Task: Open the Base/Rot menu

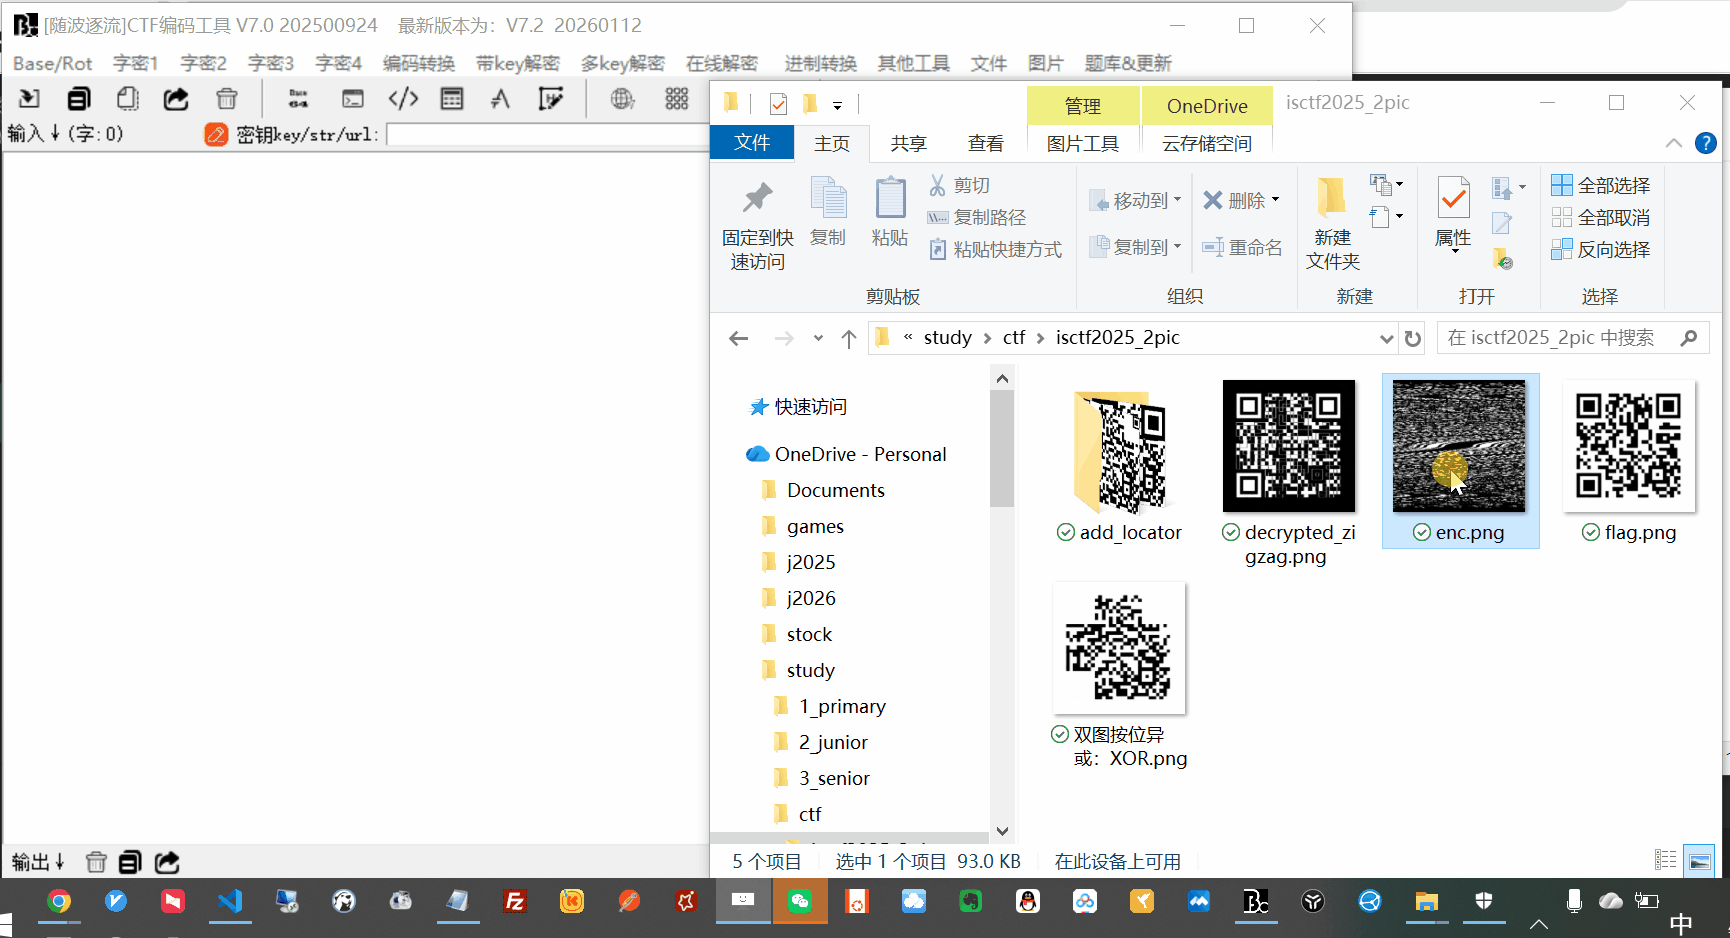Action: (52, 63)
